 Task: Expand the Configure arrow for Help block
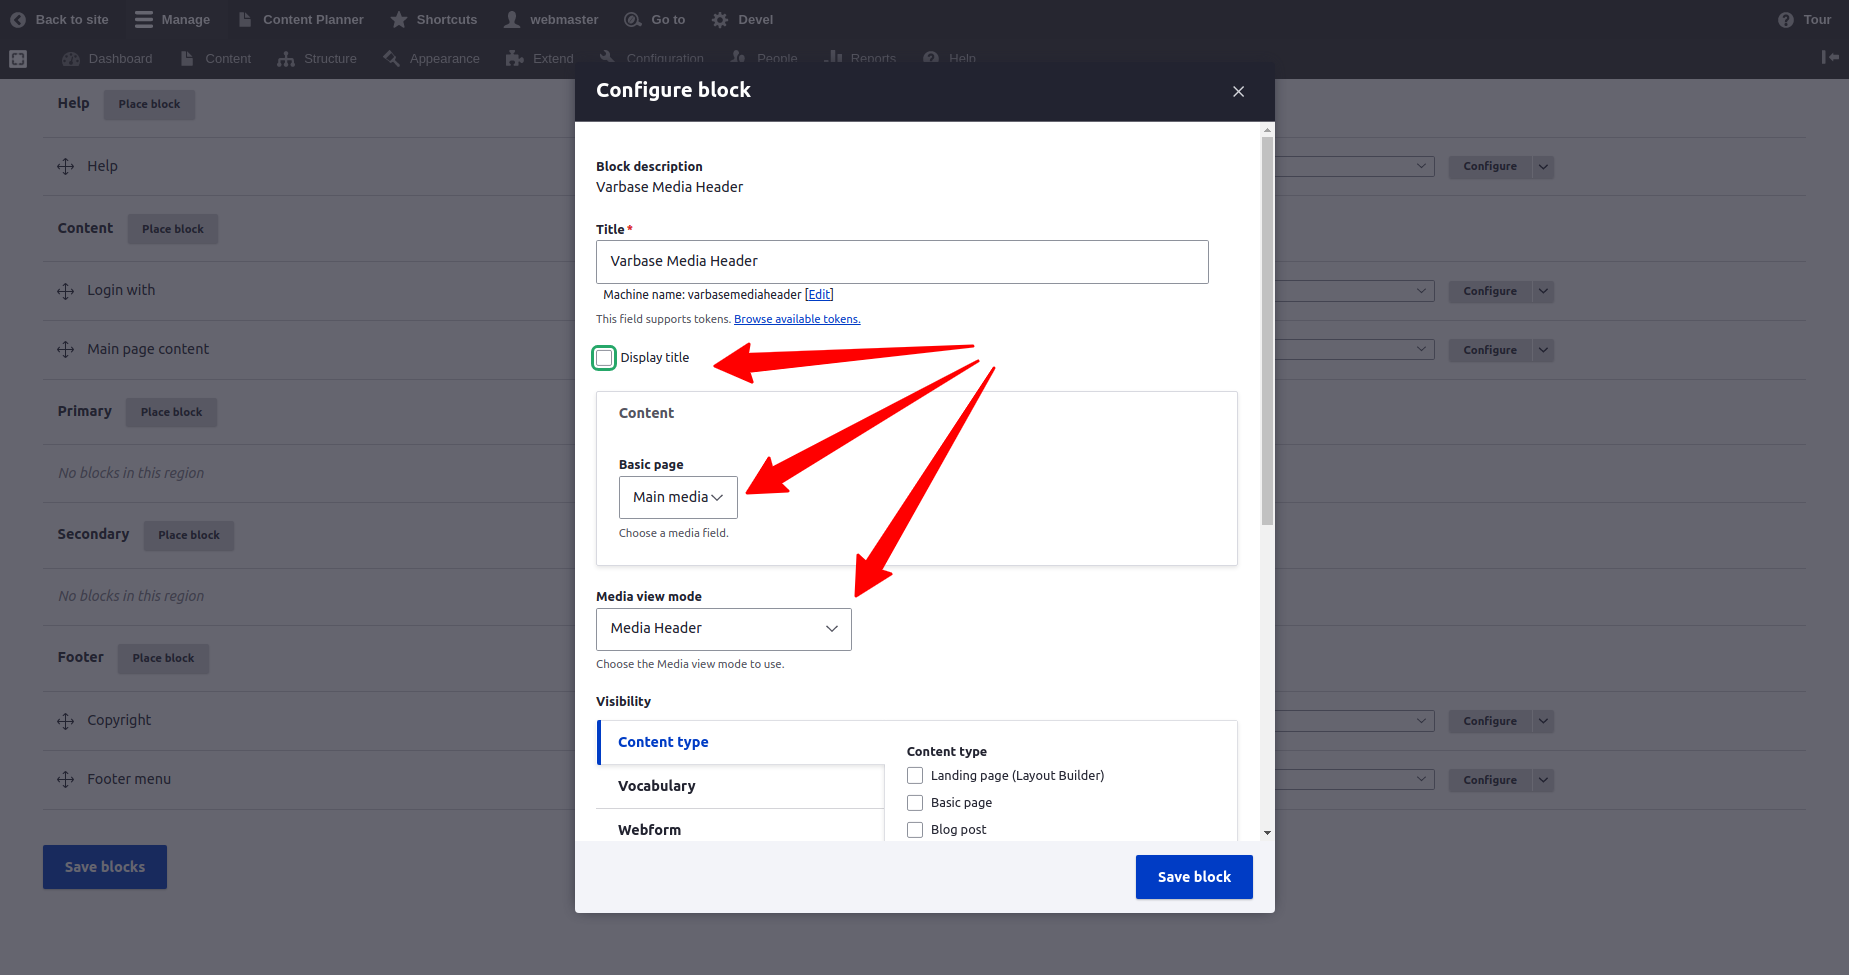[x=1543, y=167]
